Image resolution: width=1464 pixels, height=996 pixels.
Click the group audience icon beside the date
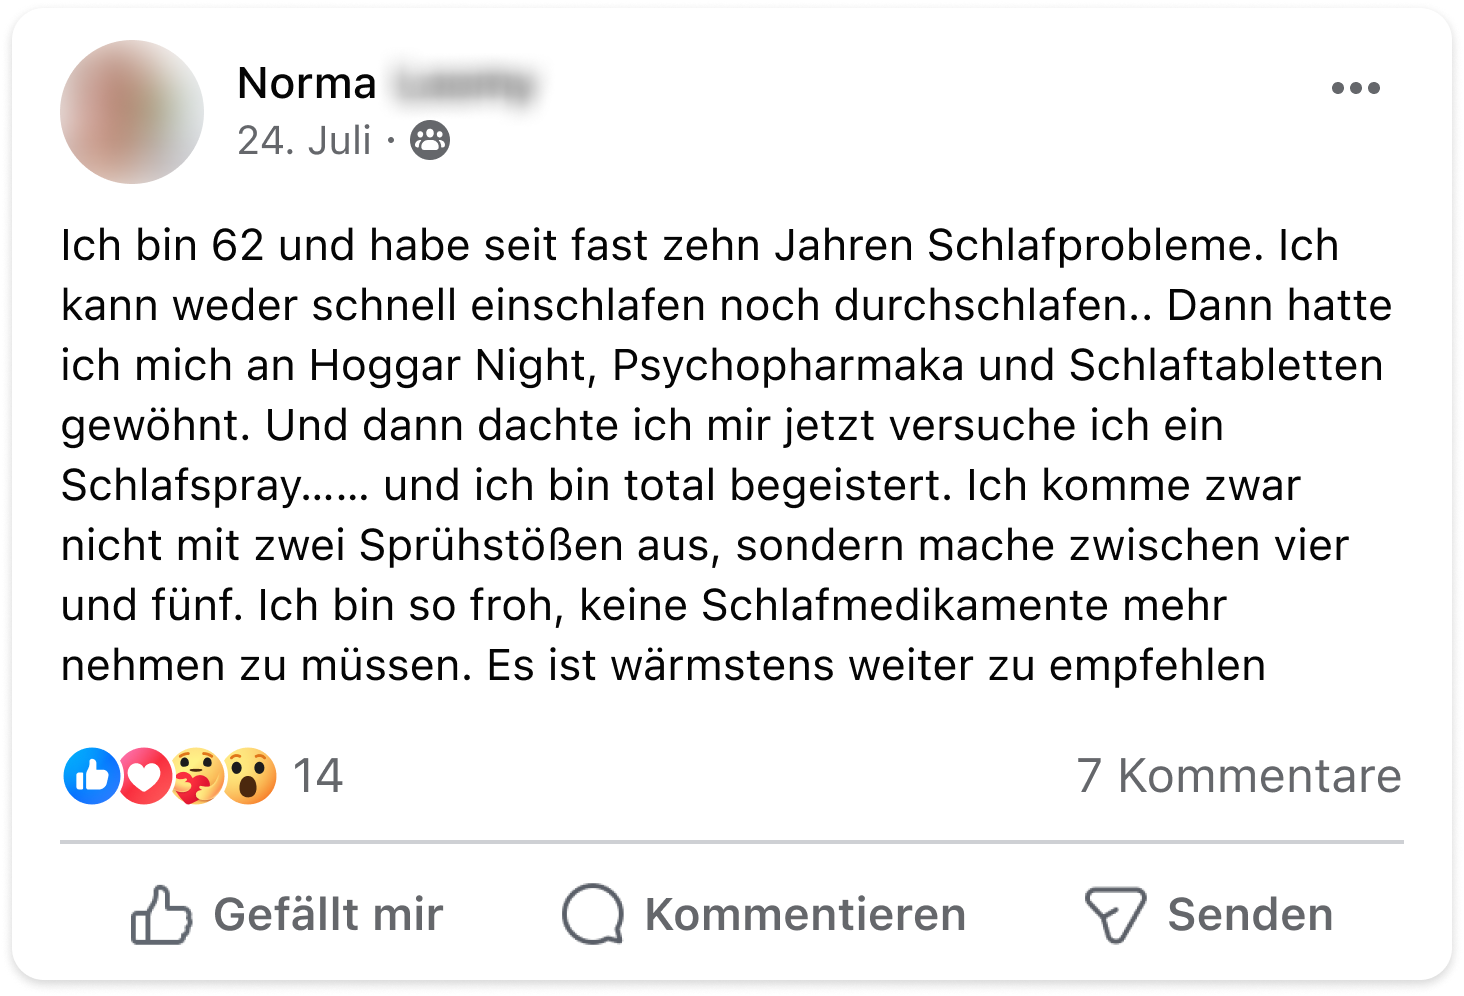pyautogui.click(x=430, y=141)
